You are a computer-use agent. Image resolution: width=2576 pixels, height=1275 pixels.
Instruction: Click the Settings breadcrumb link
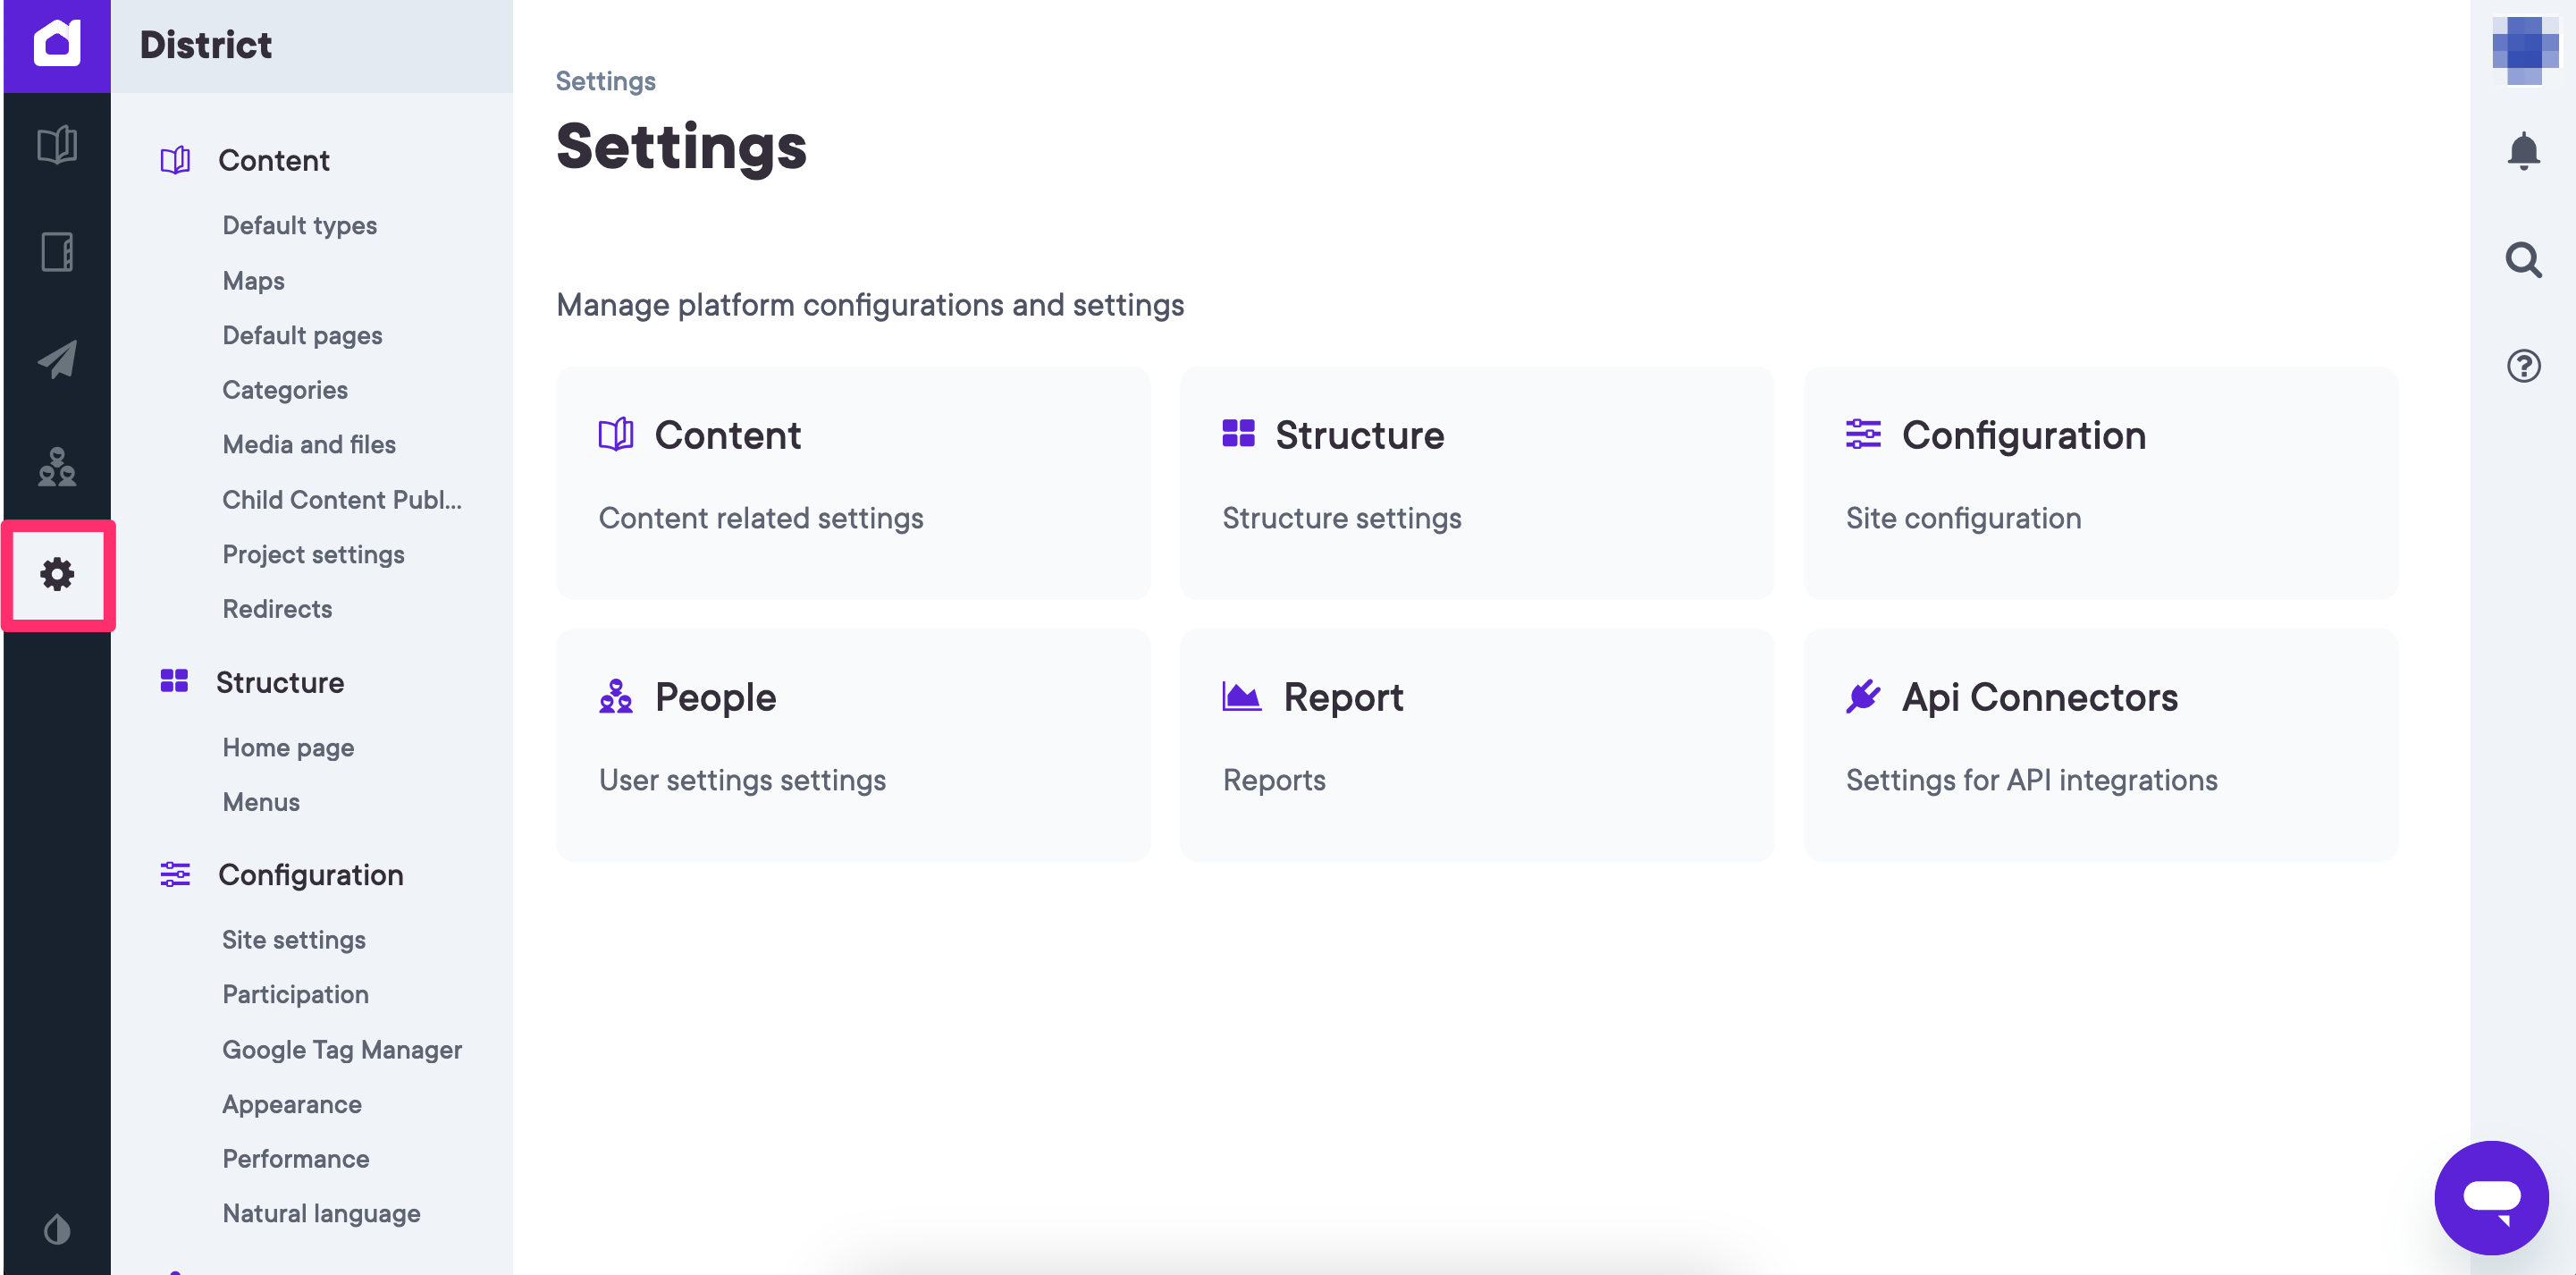[605, 81]
